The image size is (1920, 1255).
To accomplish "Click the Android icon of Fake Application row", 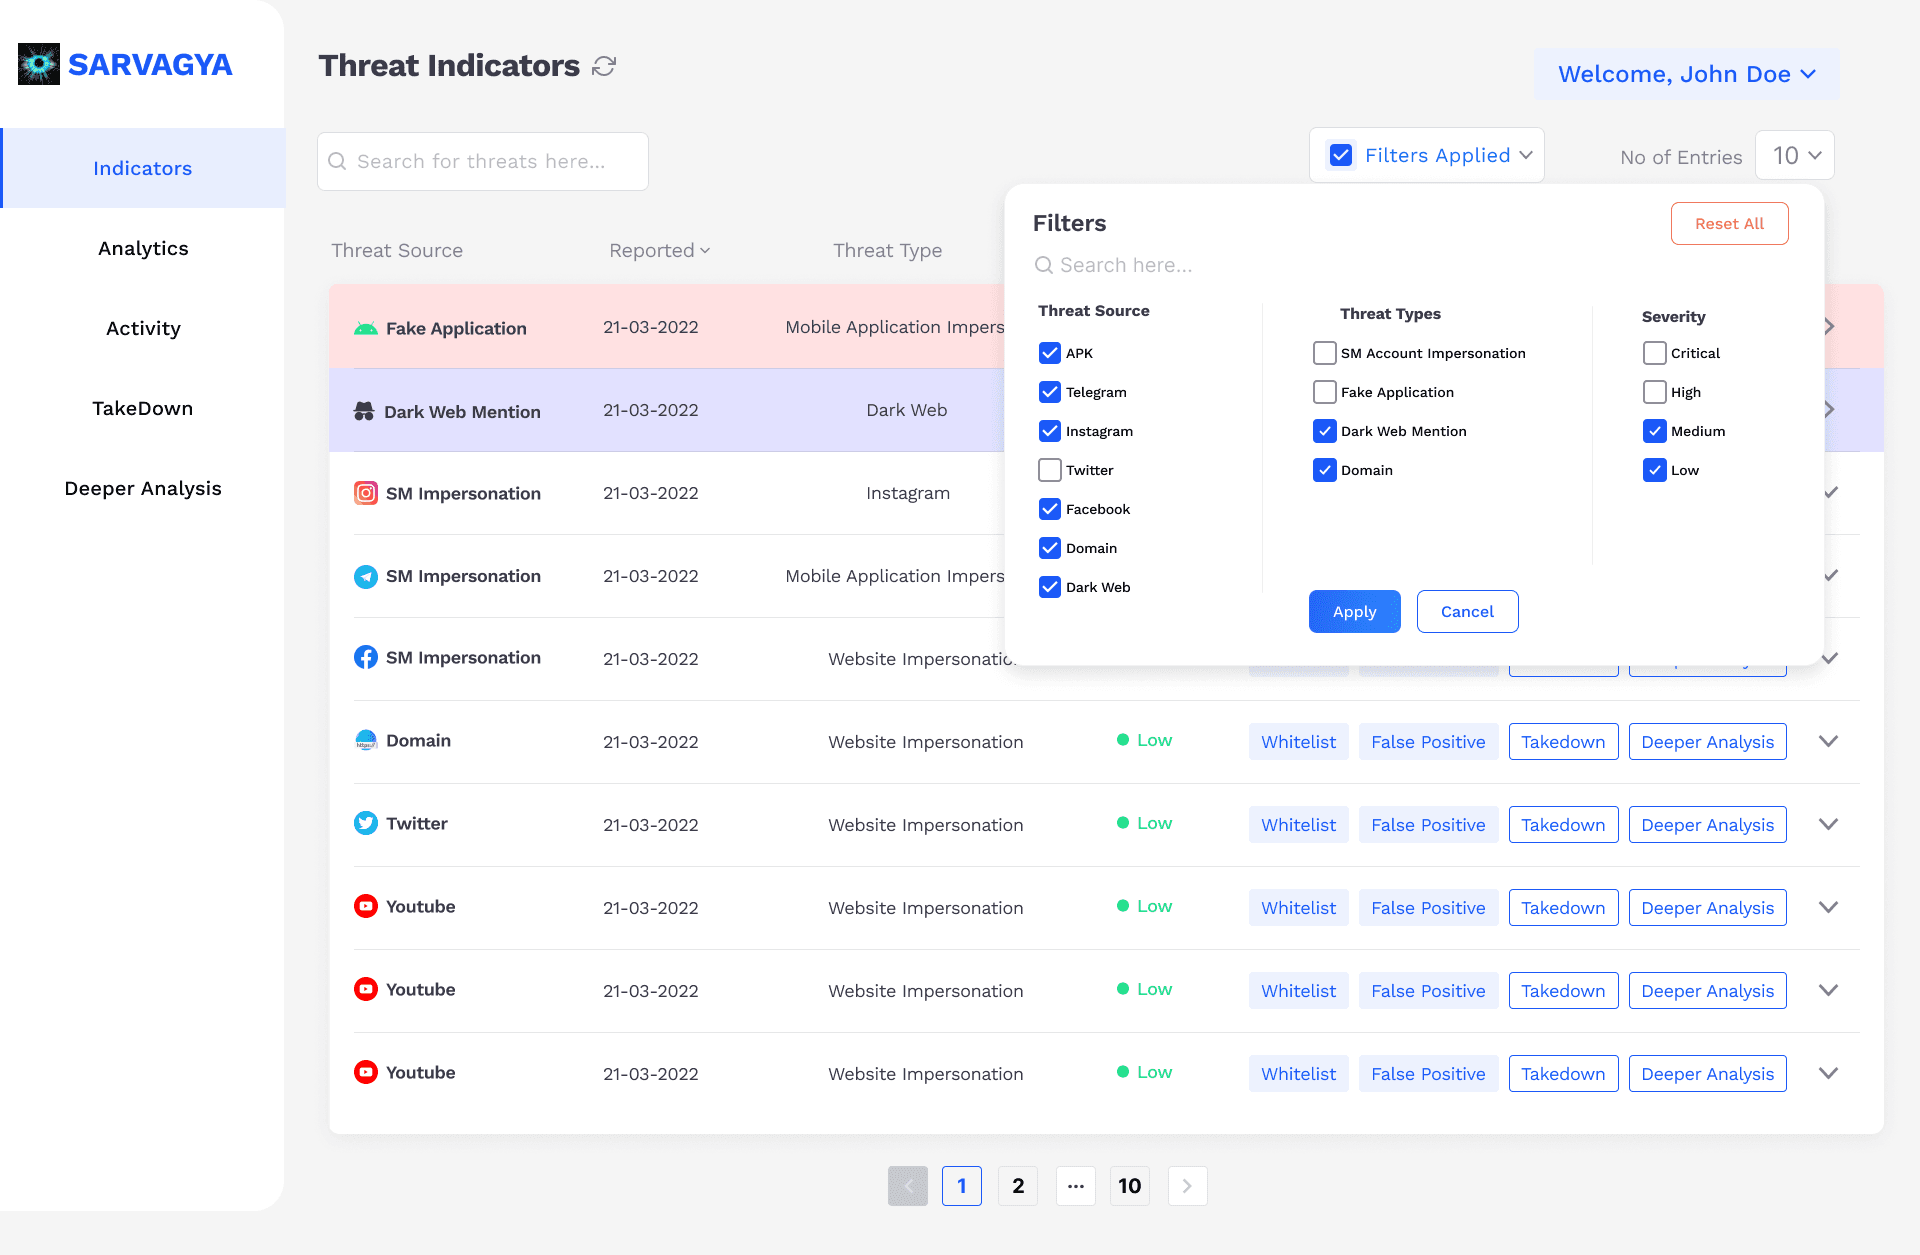I will tap(366, 328).
